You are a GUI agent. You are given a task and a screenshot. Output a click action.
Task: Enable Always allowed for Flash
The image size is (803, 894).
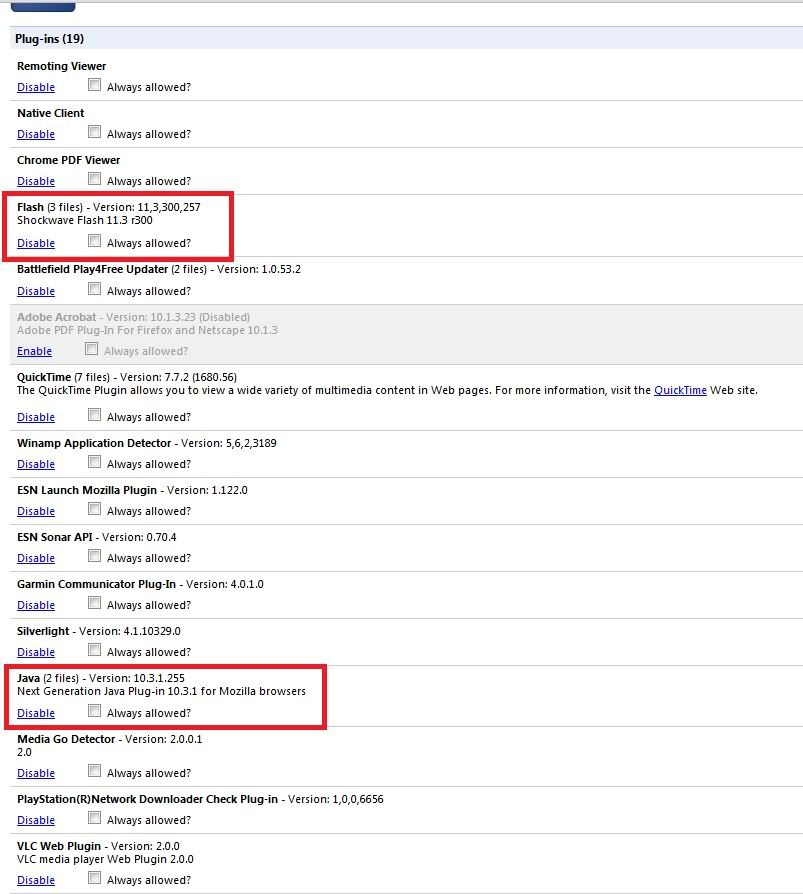click(x=95, y=241)
